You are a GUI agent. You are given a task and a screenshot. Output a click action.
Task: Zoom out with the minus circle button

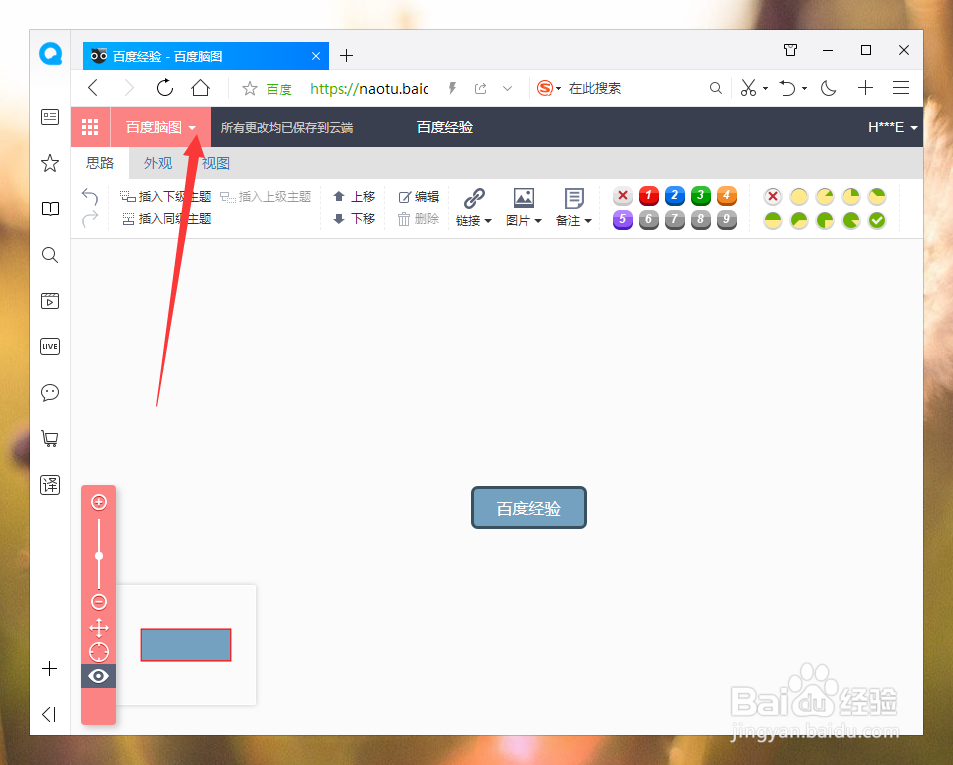coord(98,602)
